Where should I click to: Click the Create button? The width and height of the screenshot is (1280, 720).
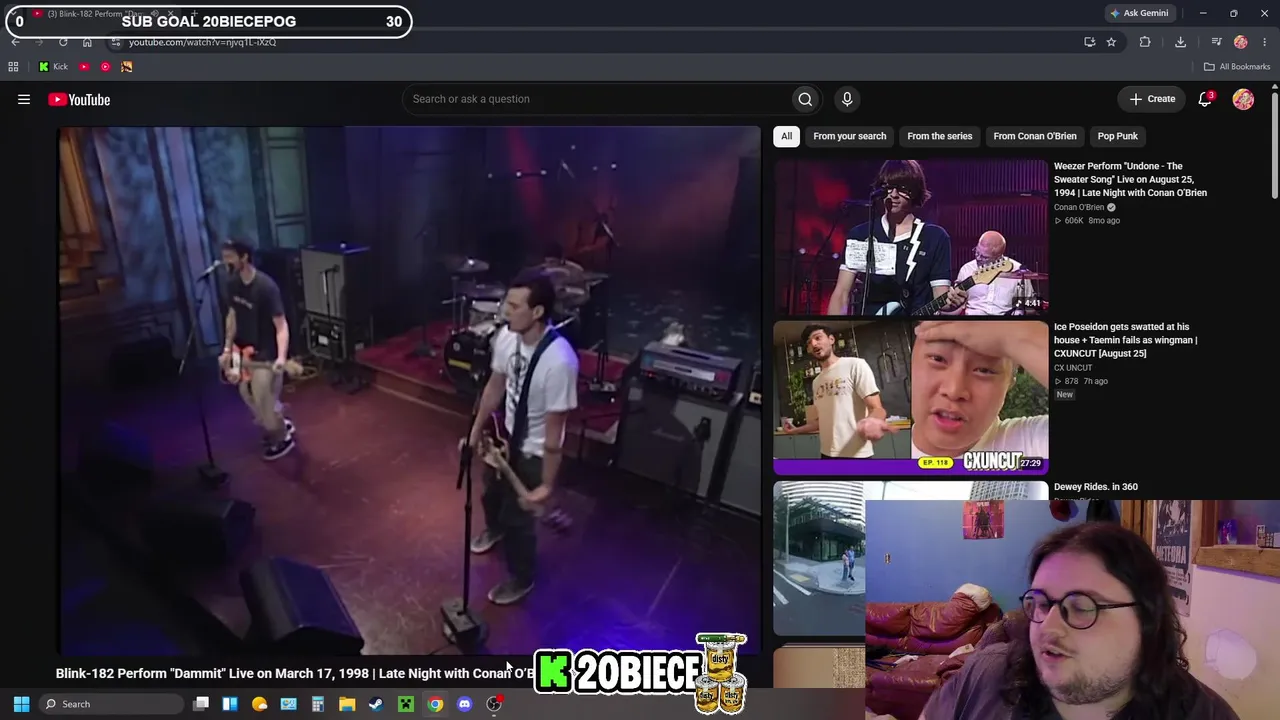(x=1152, y=99)
